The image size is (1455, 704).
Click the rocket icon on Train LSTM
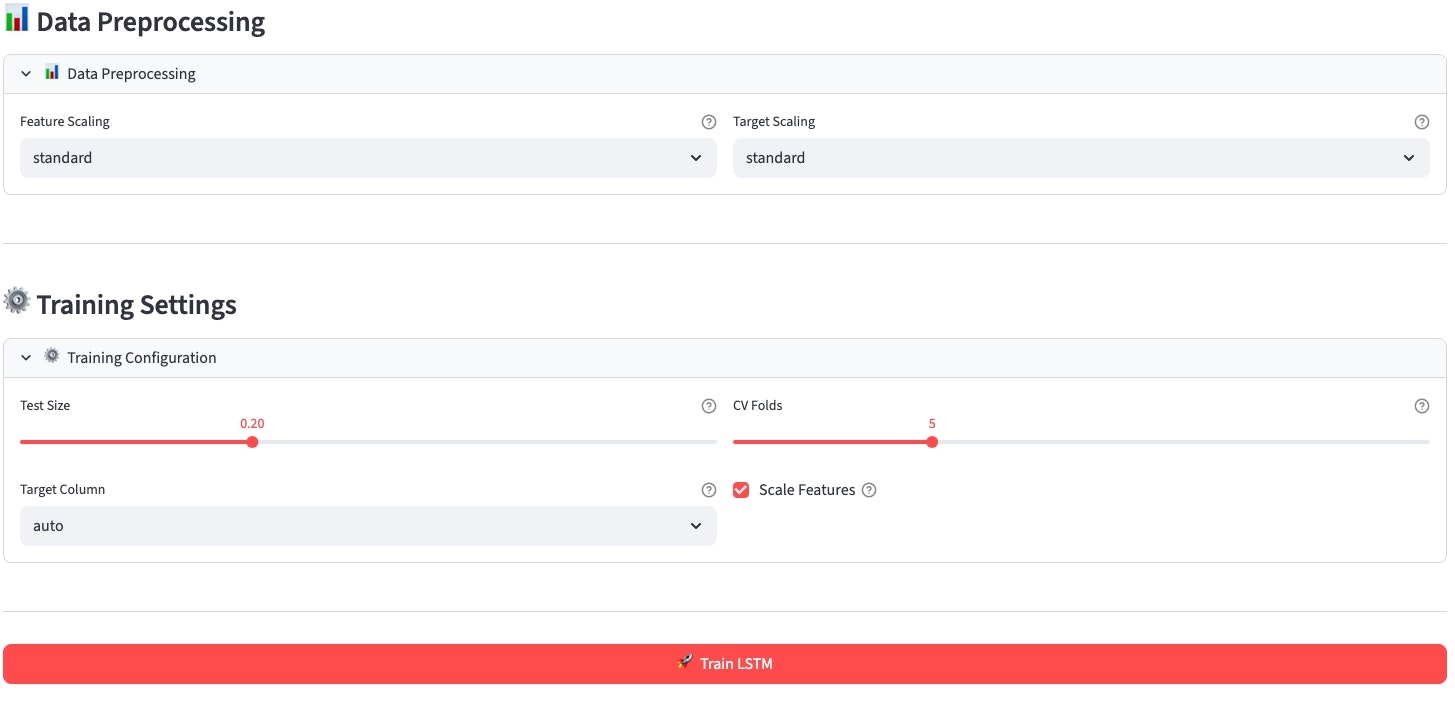tap(685, 662)
